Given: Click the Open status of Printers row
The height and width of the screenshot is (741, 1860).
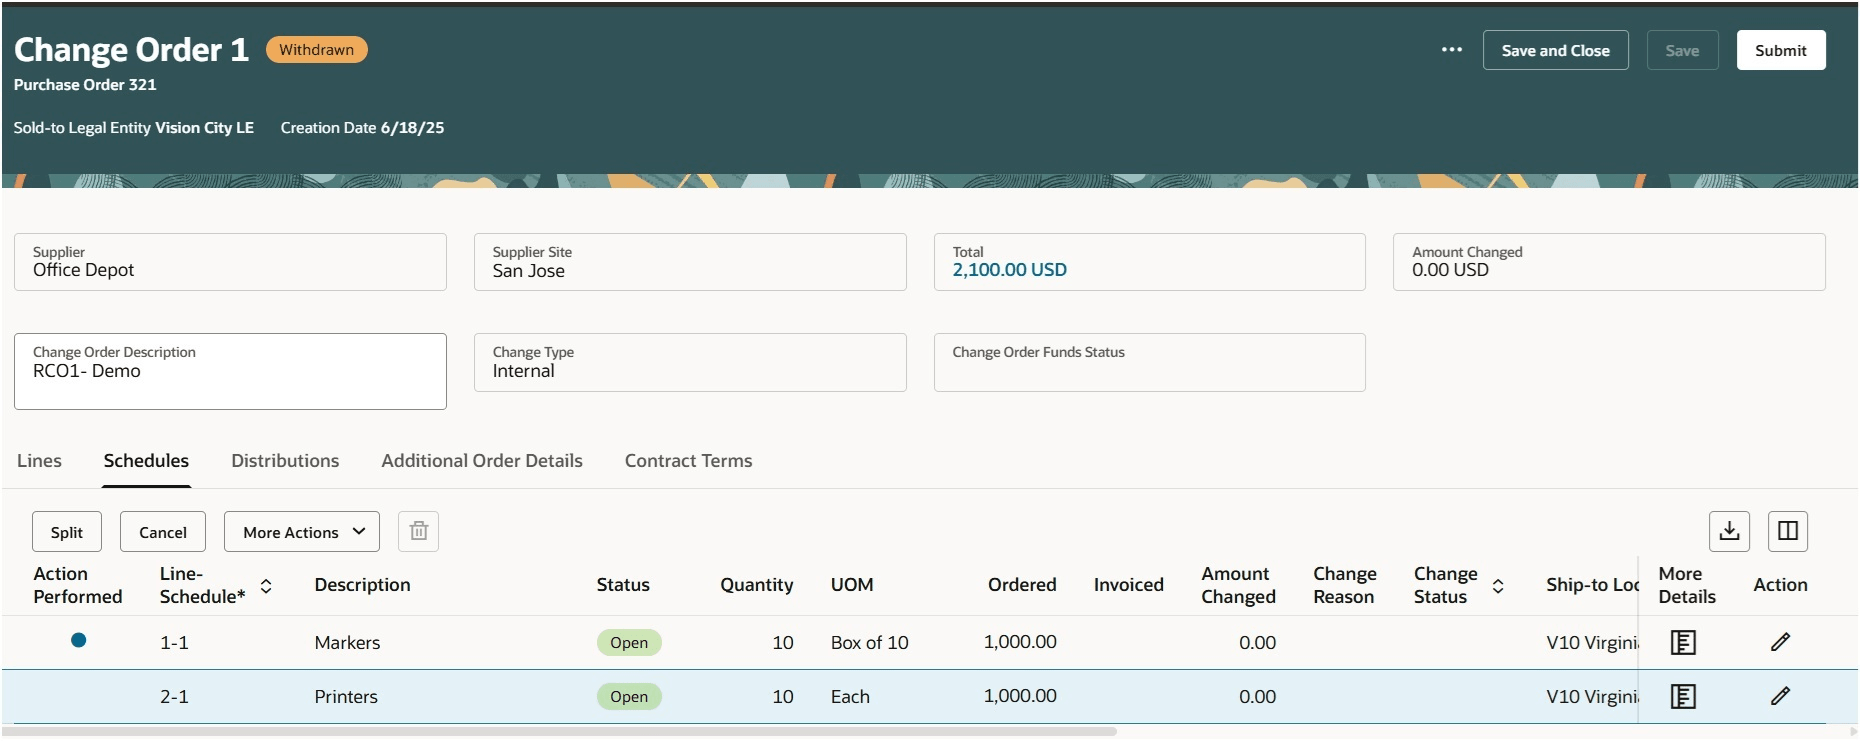Looking at the screenshot, I should click(x=629, y=696).
